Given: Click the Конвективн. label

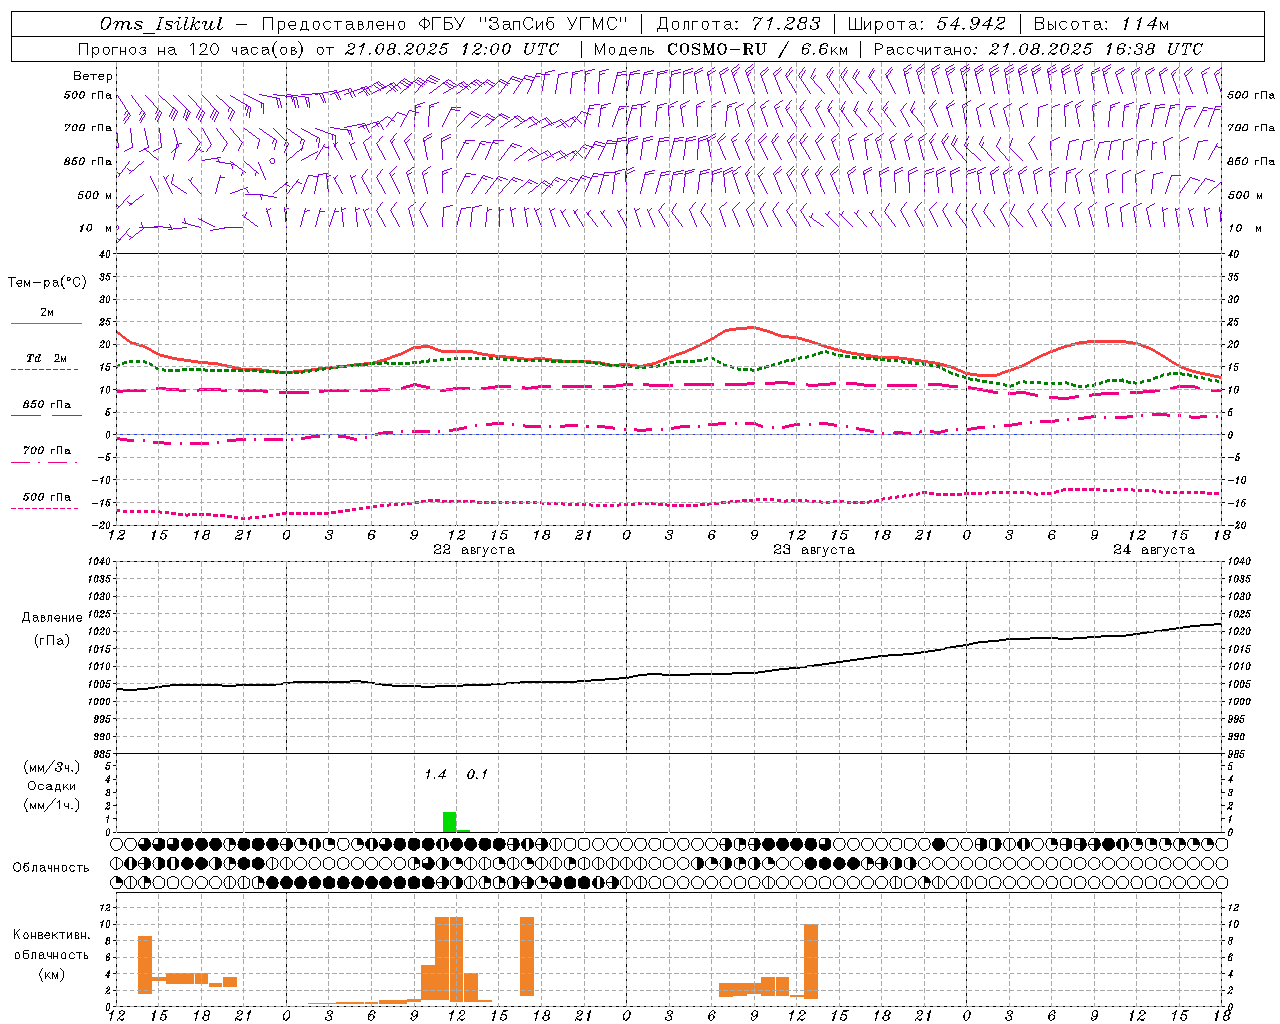Looking at the screenshot, I should point(52,935).
